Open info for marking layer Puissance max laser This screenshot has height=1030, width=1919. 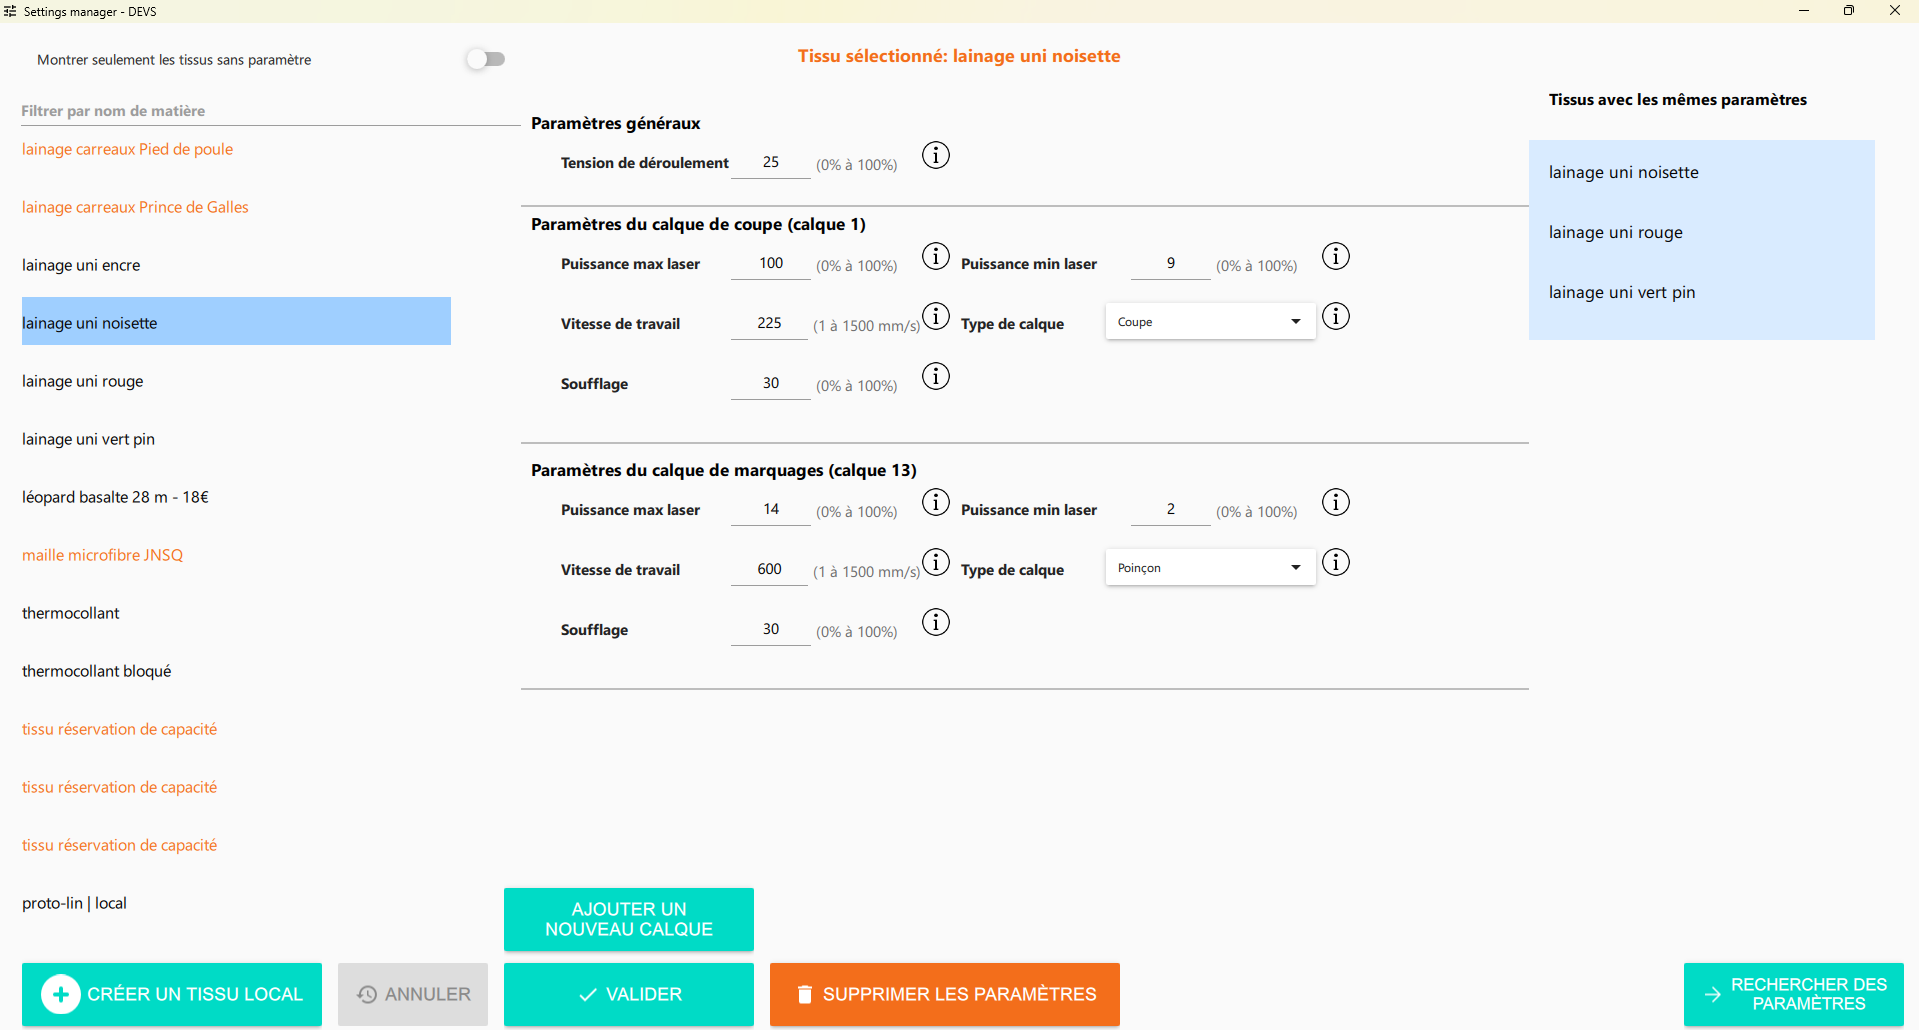click(935, 503)
